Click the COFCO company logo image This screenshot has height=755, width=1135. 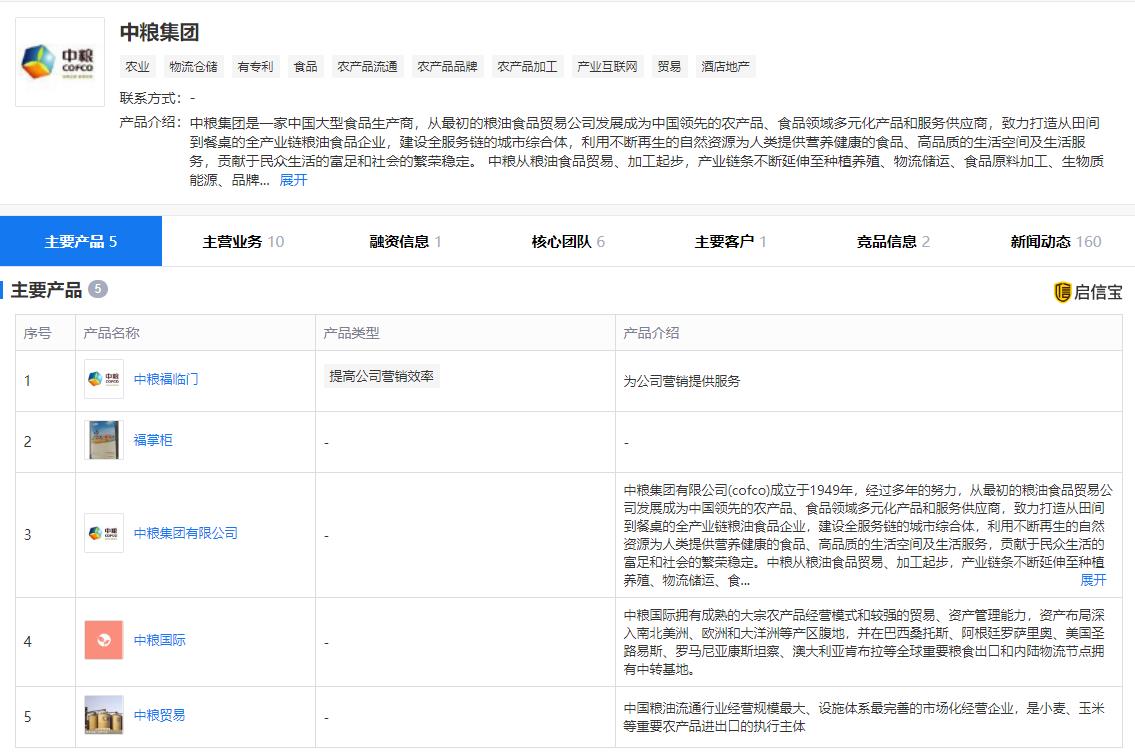pyautogui.click(x=59, y=62)
